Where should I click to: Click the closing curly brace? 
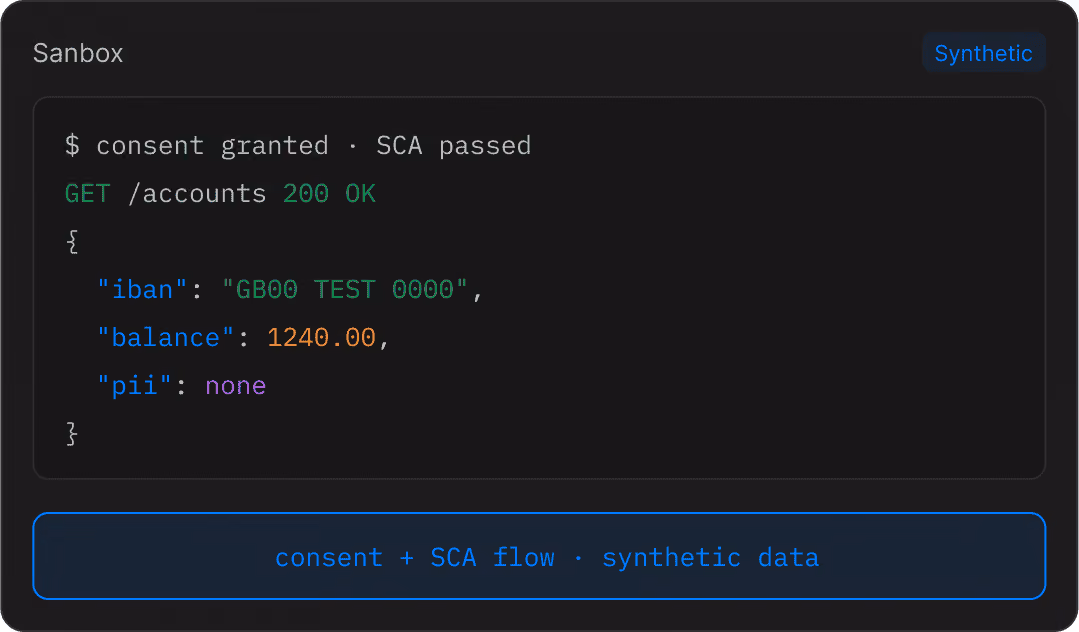tap(72, 434)
